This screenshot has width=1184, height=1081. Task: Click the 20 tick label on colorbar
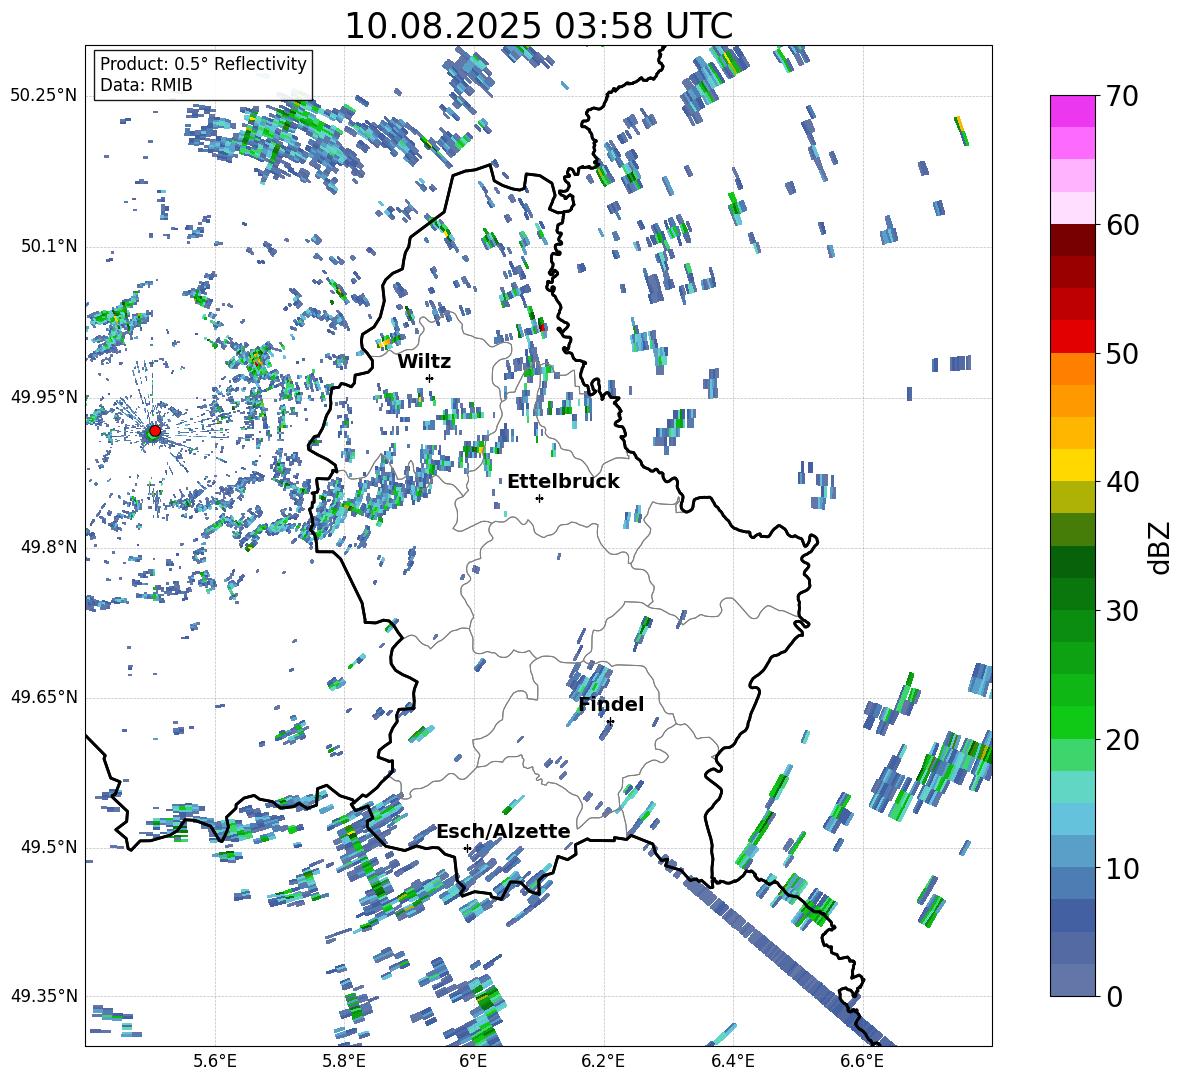tap(1122, 739)
